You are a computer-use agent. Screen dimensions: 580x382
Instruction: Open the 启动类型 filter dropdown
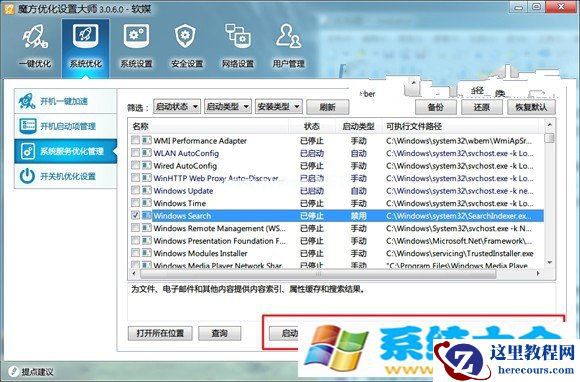coord(227,107)
